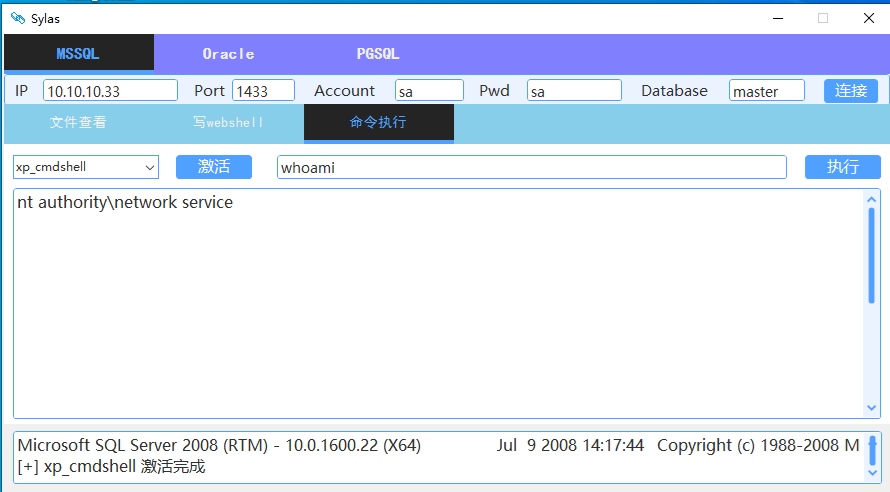This screenshot has width=890, height=492.
Task: Click the 执行 execute button
Action: tap(842, 167)
